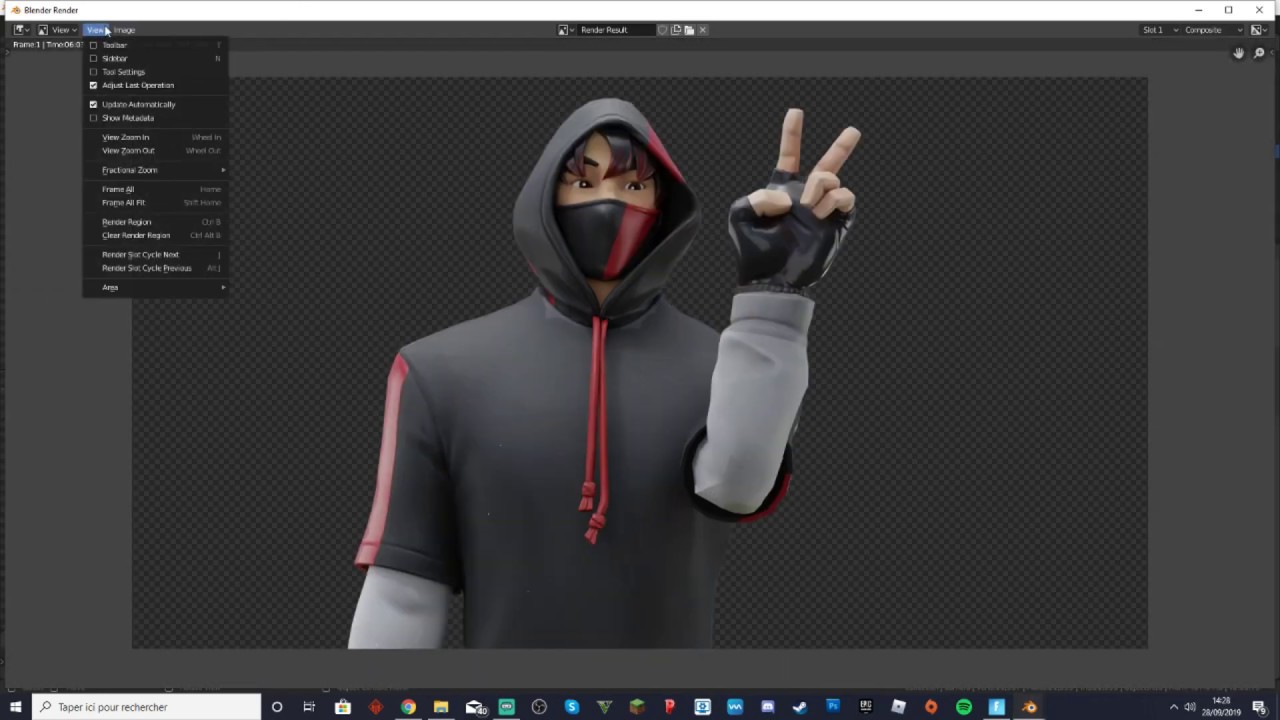Click the Windows search box
1280x720 pixels.
146,707
